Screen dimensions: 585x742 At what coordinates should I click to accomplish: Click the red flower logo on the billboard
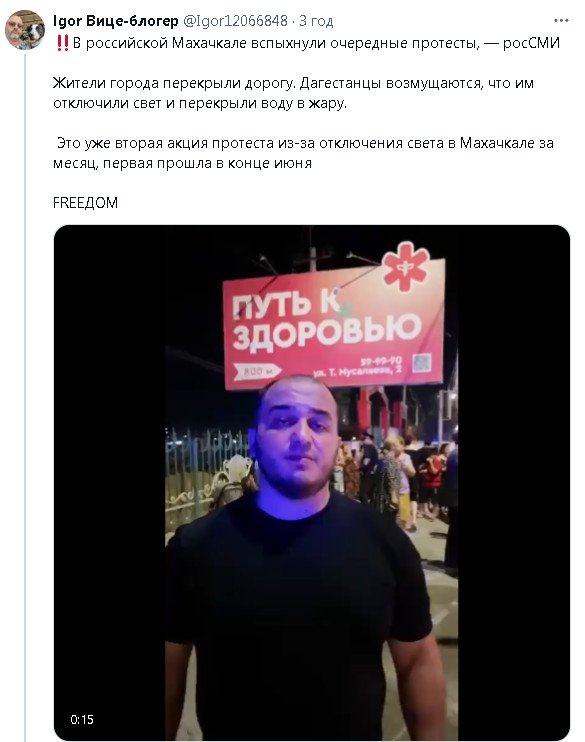point(406,266)
